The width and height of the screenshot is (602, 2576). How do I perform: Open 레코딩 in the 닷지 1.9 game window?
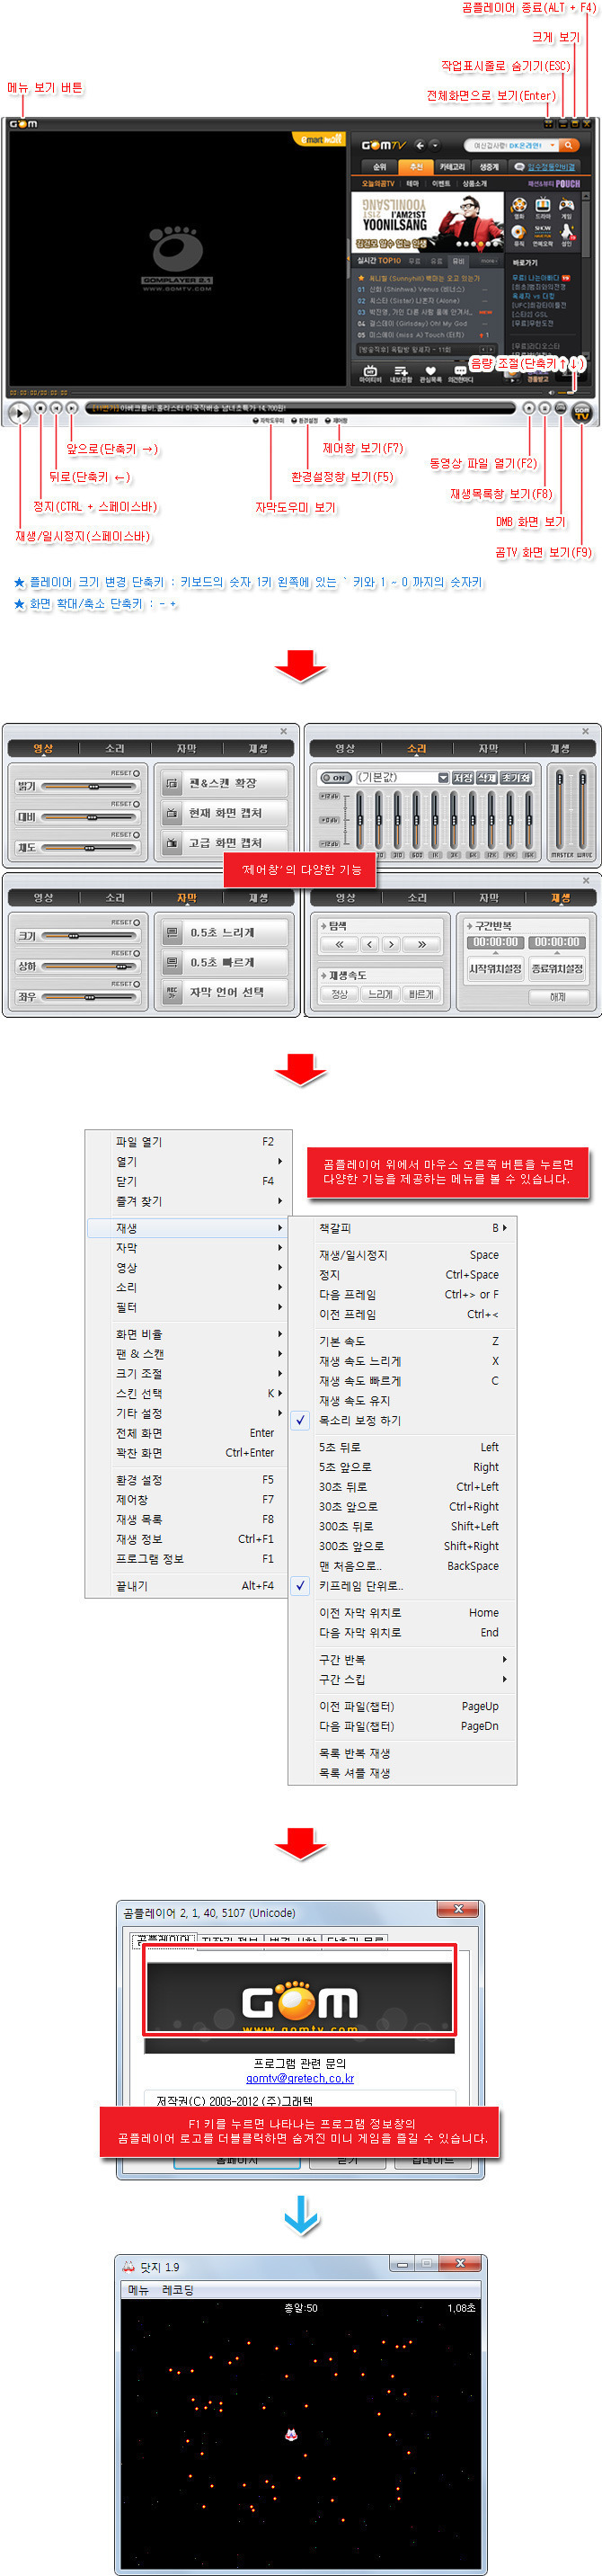tap(178, 2289)
